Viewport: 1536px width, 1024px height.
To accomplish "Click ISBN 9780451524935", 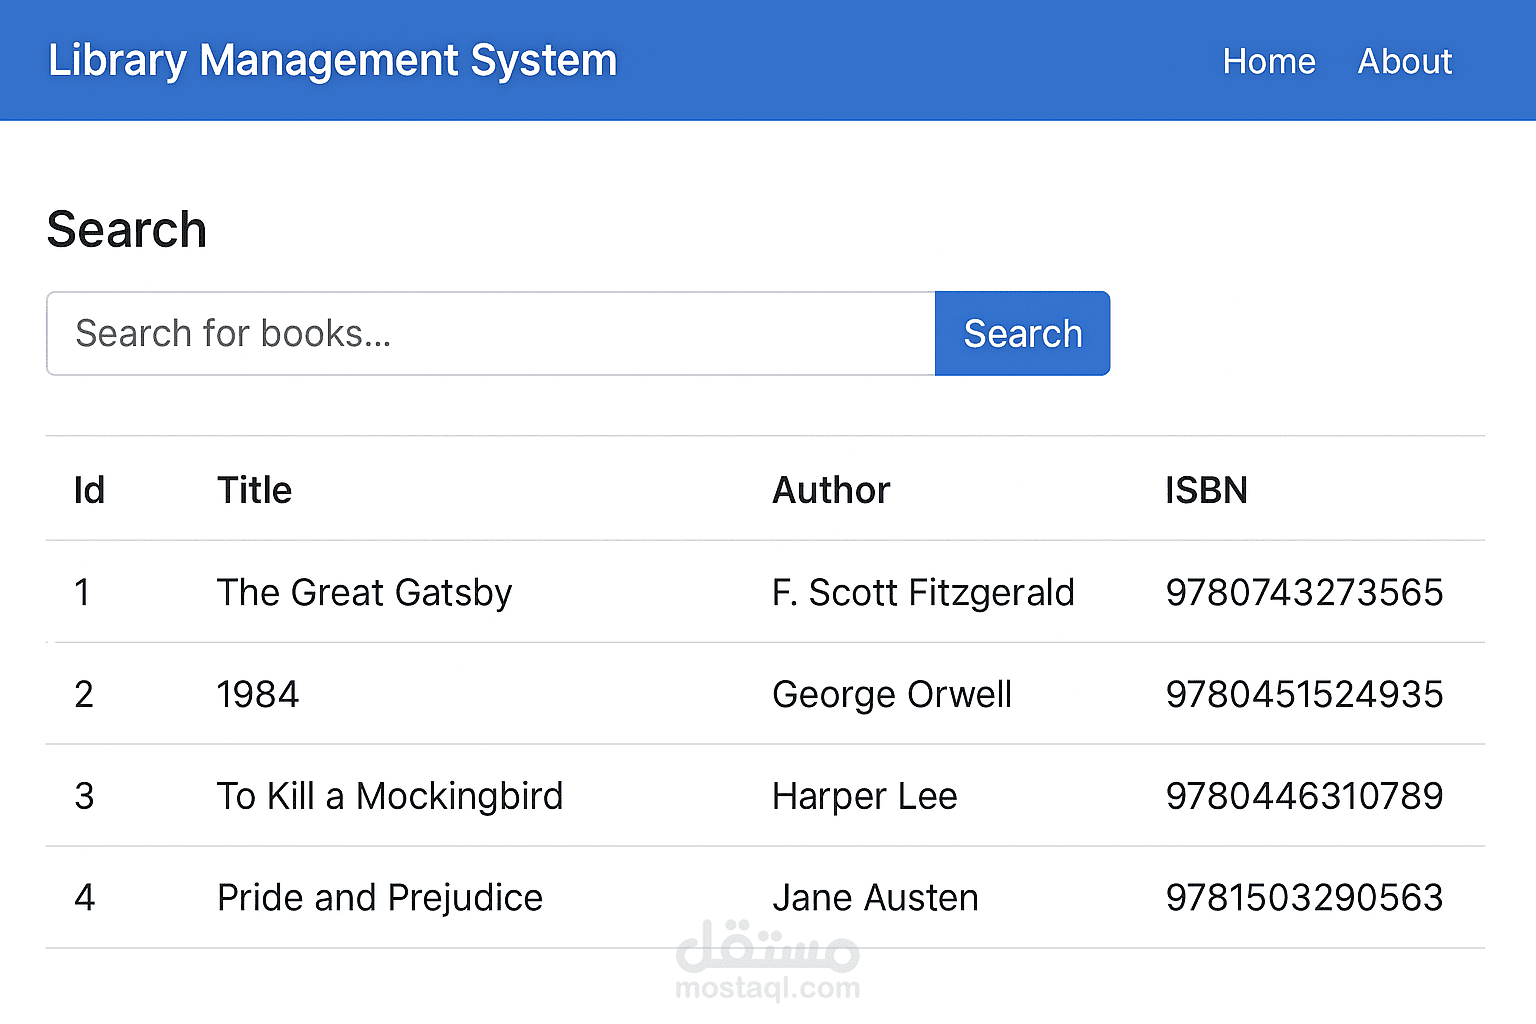I will click(1304, 695).
